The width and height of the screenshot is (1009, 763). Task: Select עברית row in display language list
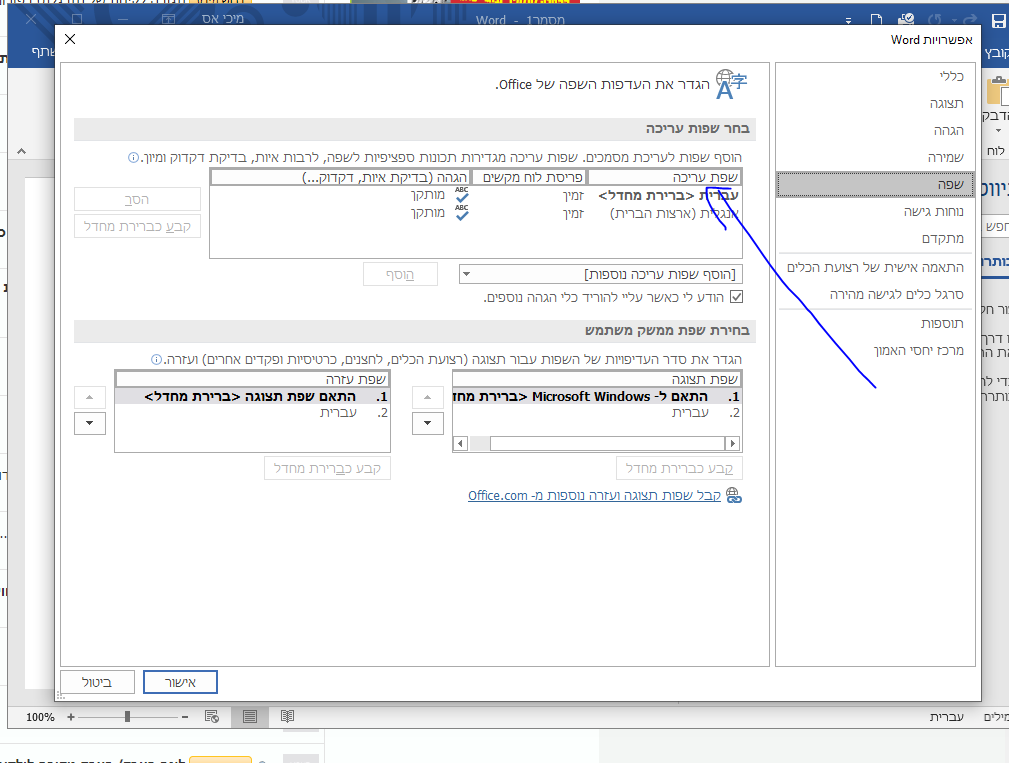[x=597, y=413]
